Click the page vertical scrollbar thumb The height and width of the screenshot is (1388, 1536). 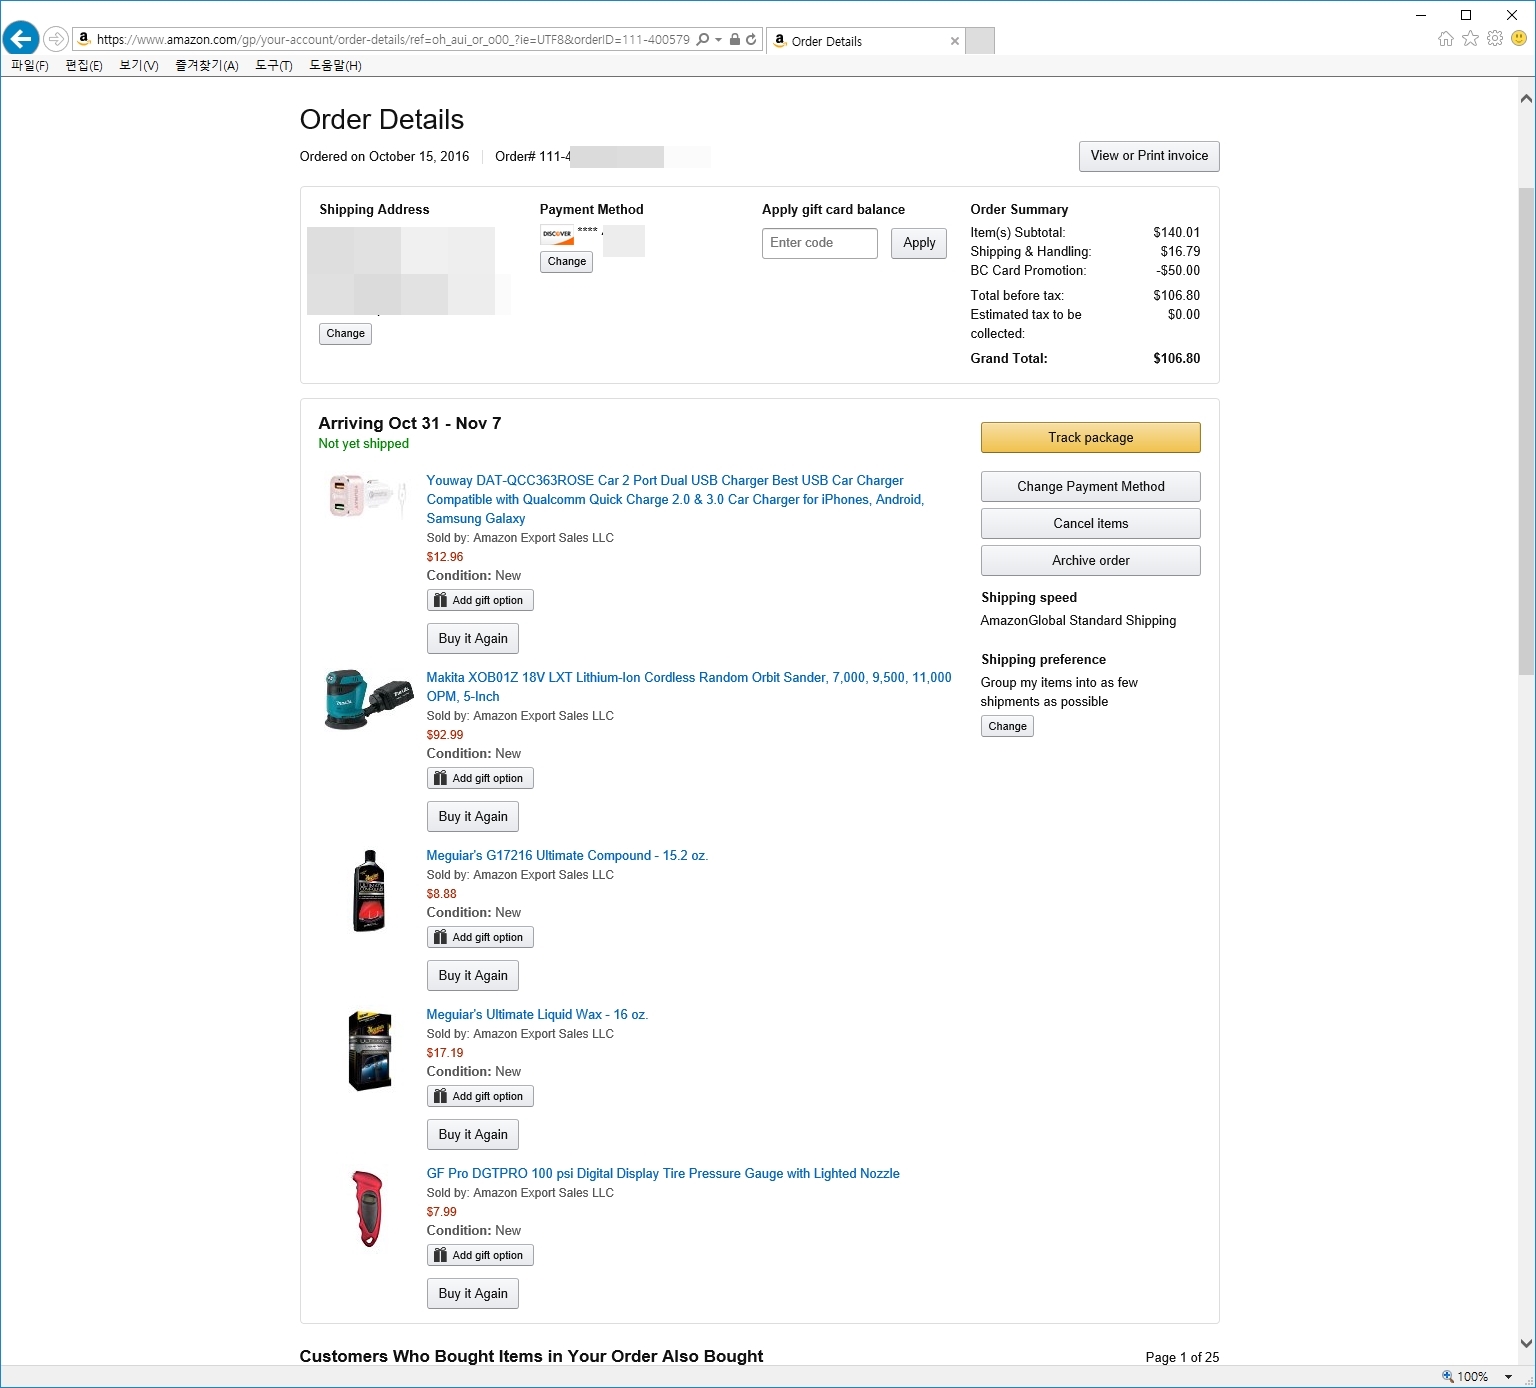[1526, 430]
